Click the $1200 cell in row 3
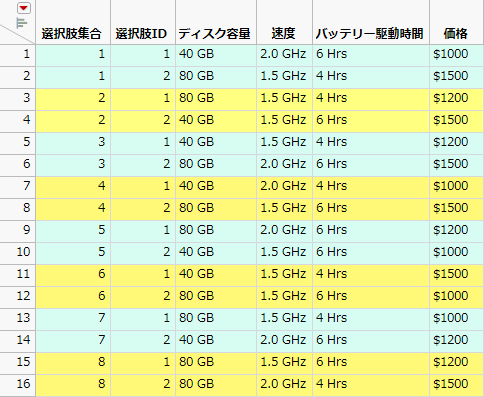This screenshot has height=397, width=484. 457,98
